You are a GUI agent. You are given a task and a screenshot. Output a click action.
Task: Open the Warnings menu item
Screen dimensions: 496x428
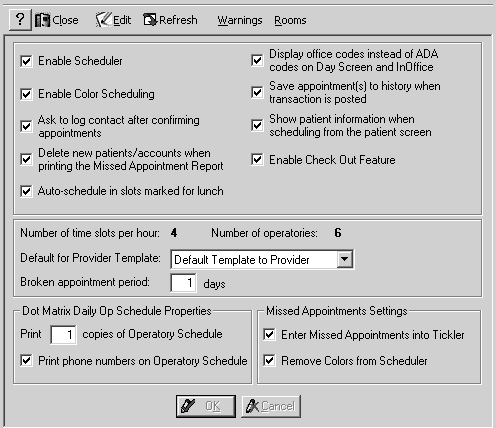[x=240, y=20]
